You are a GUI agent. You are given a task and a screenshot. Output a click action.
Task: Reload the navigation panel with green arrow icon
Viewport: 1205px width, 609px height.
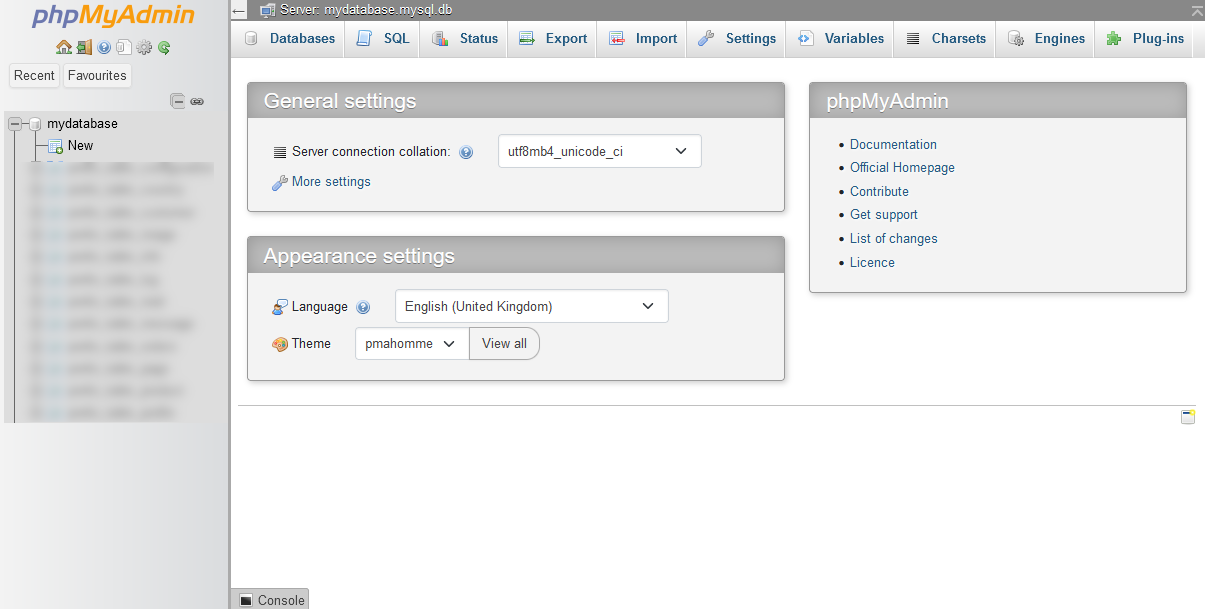163,47
